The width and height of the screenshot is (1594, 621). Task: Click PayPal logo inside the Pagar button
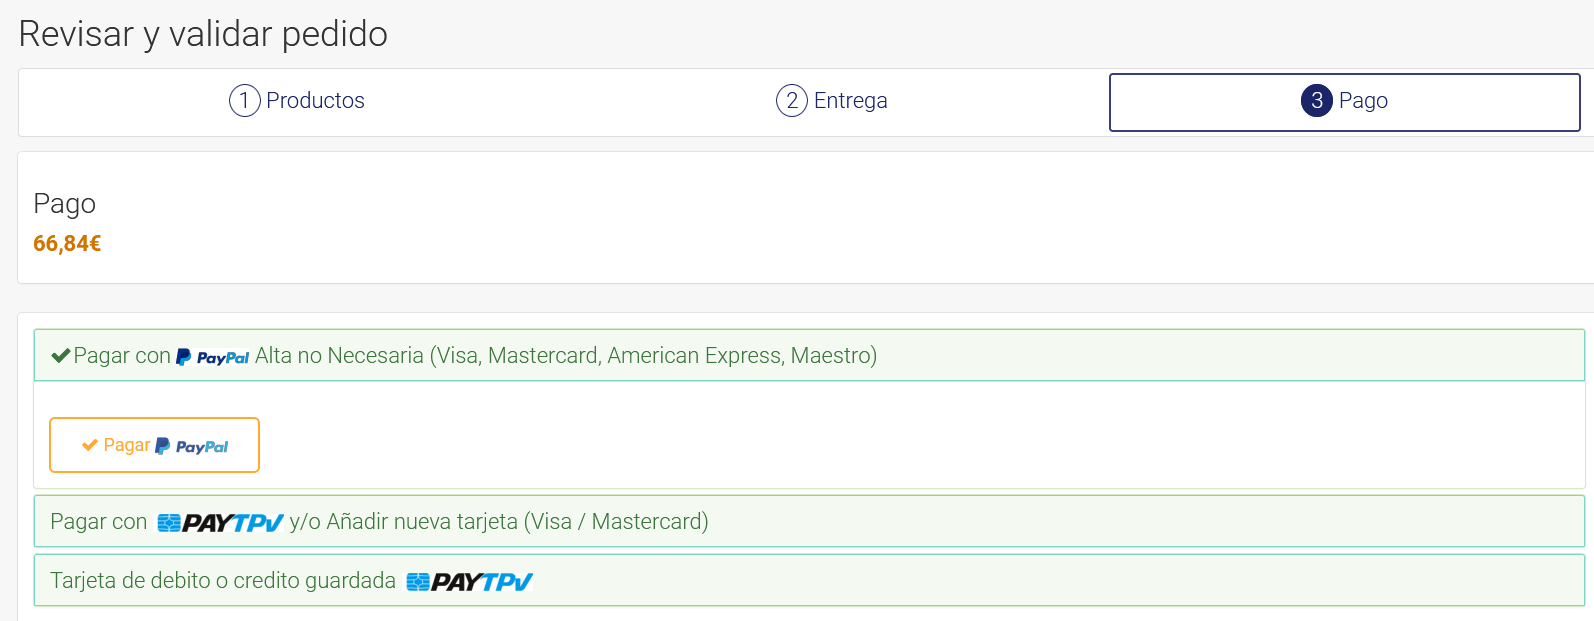pyautogui.click(x=192, y=446)
